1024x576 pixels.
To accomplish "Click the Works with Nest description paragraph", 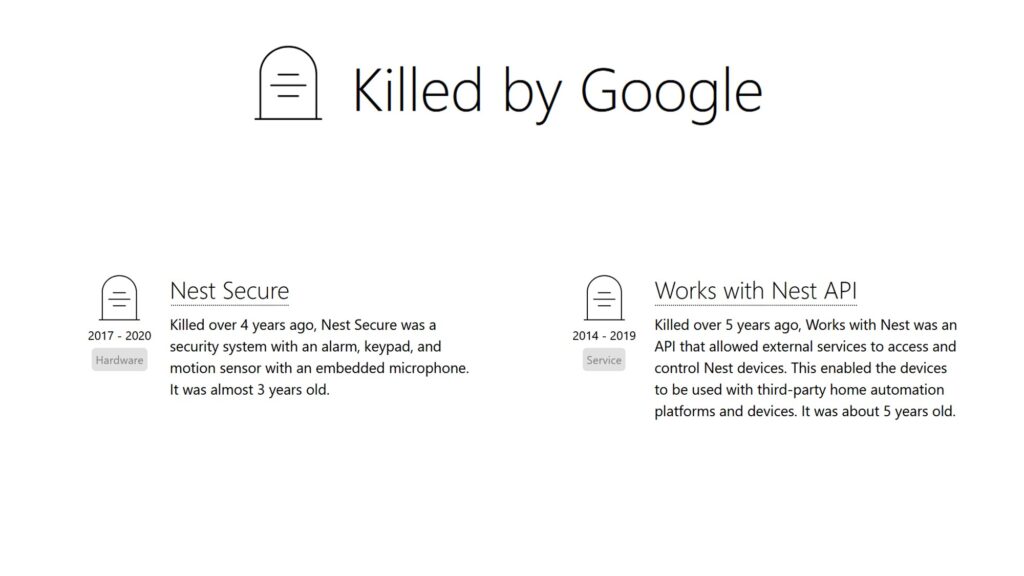I will click(x=806, y=368).
